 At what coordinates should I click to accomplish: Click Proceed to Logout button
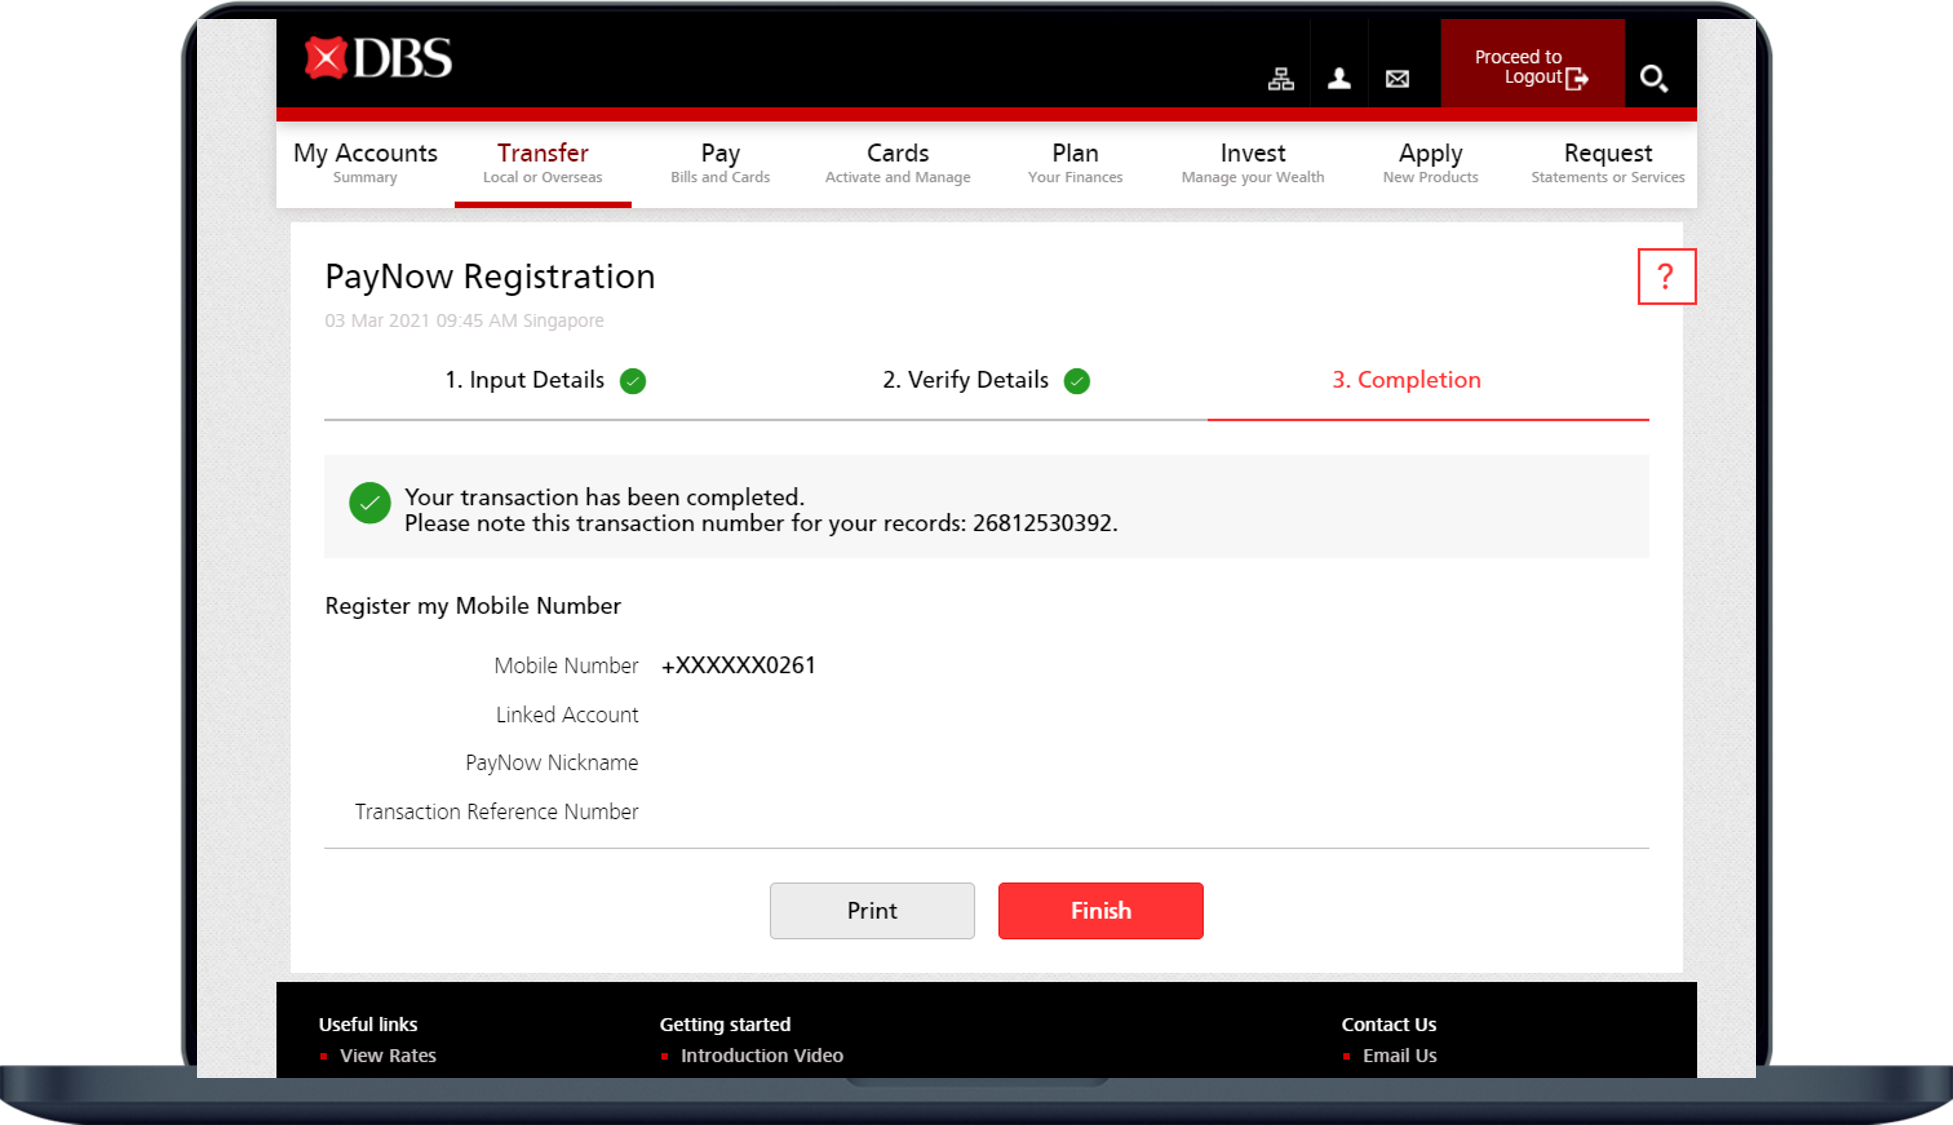click(x=1532, y=63)
